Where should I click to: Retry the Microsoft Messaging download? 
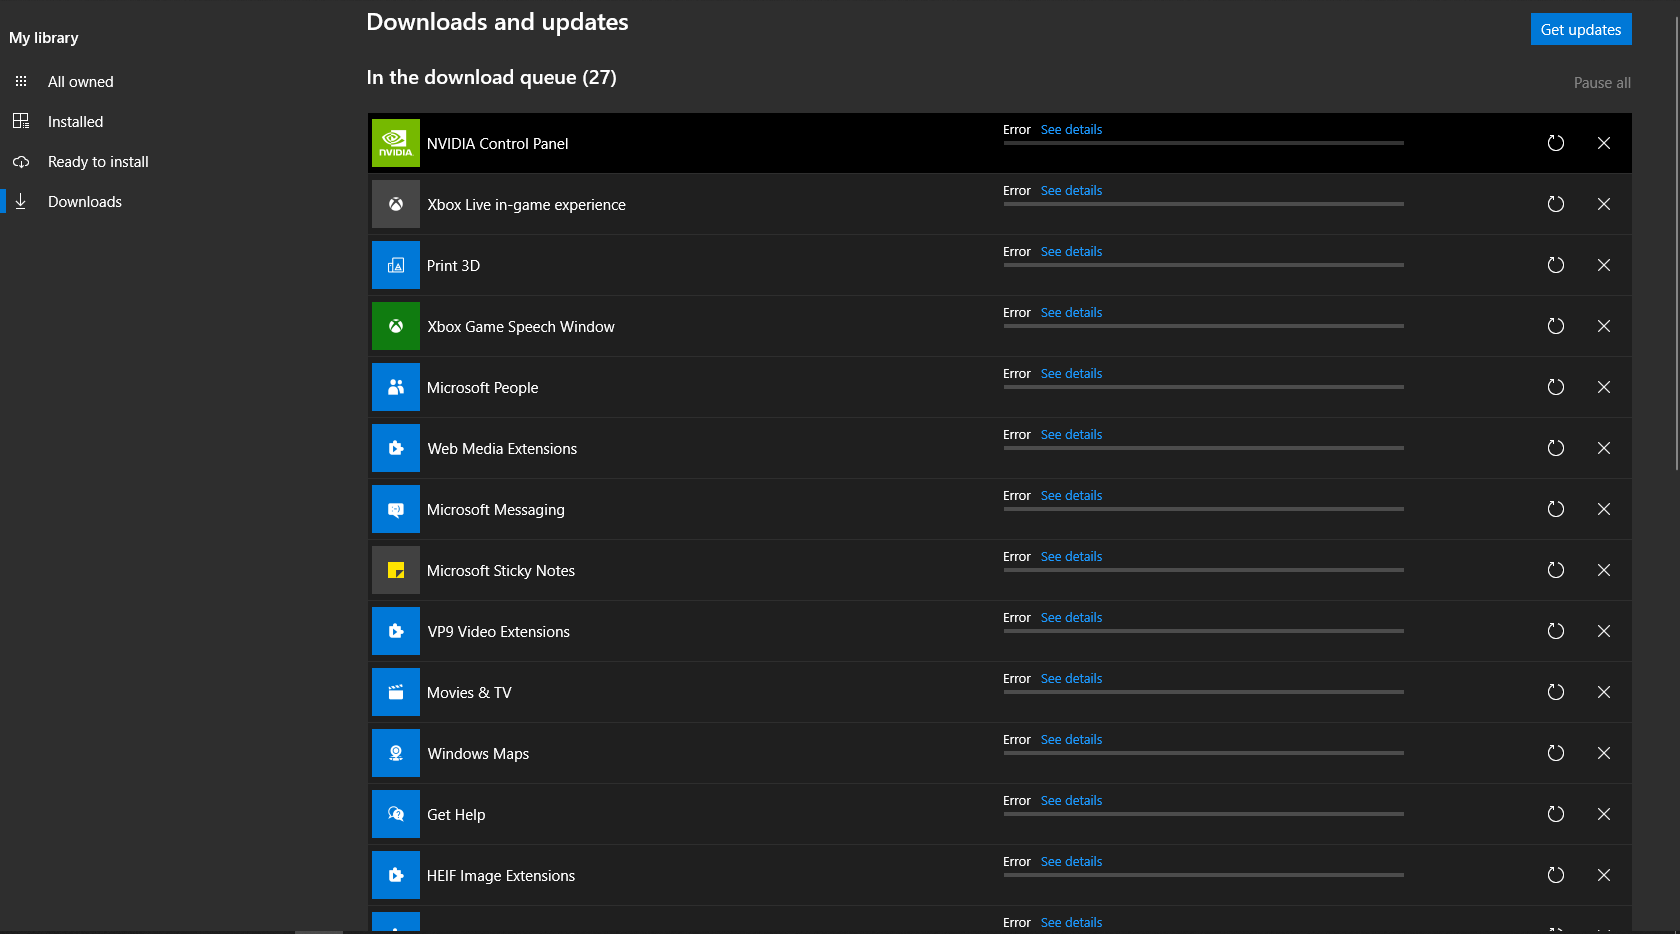pyautogui.click(x=1556, y=509)
